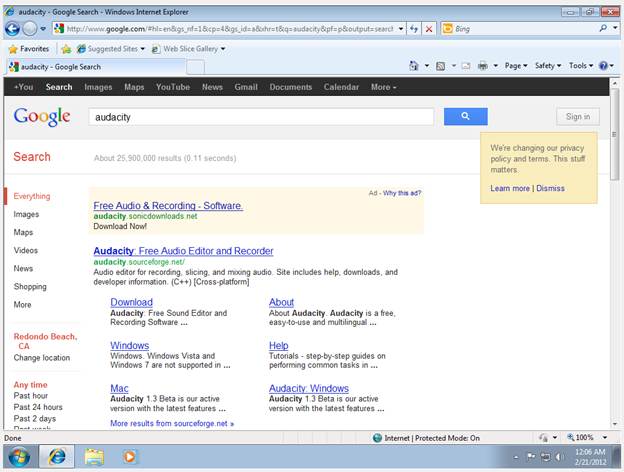This screenshot has width=624, height=472.
Task: Open YouTube in Google top bar
Action: pyautogui.click(x=173, y=87)
